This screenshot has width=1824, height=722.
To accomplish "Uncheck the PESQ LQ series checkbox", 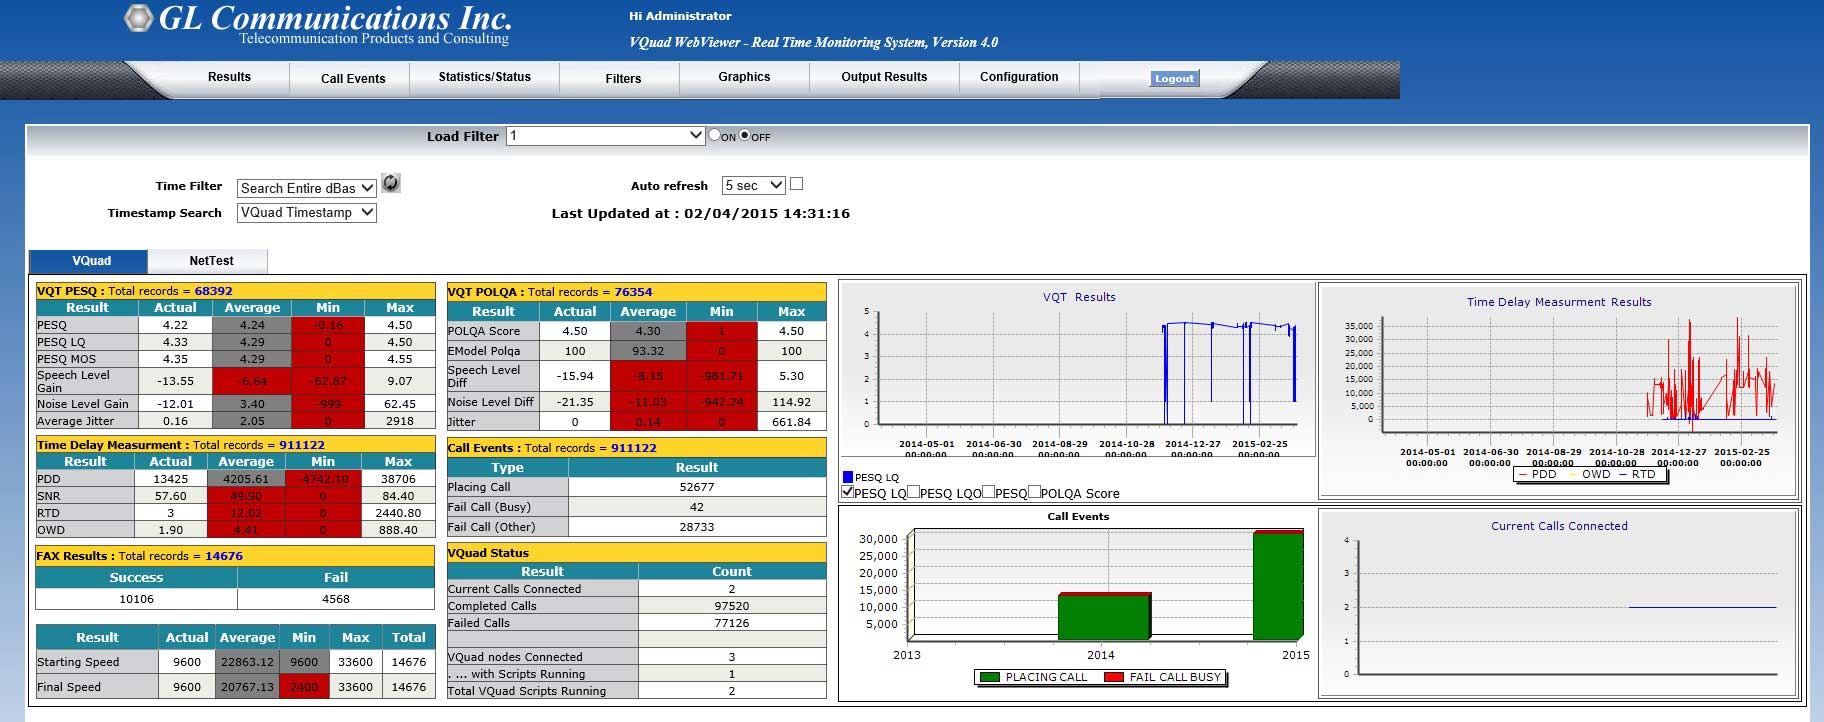I will (x=848, y=492).
